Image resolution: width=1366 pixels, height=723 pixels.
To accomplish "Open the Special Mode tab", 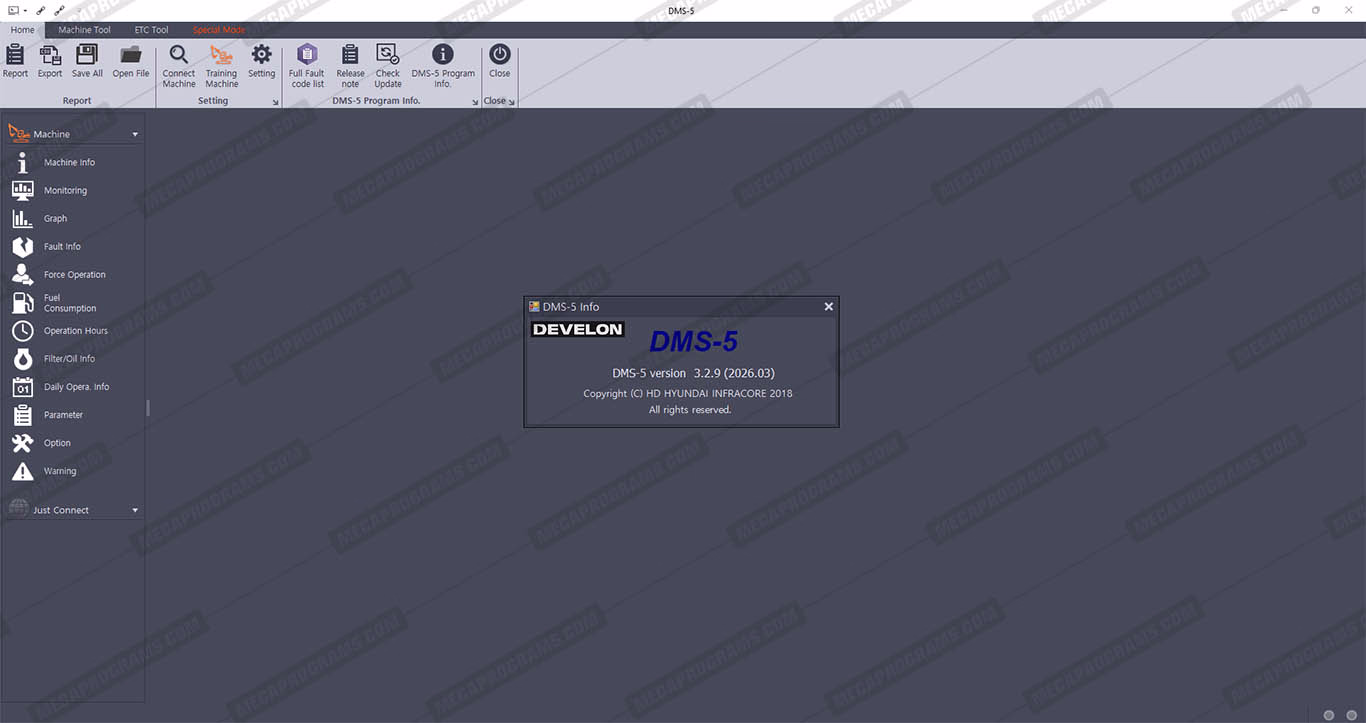I will coord(219,30).
